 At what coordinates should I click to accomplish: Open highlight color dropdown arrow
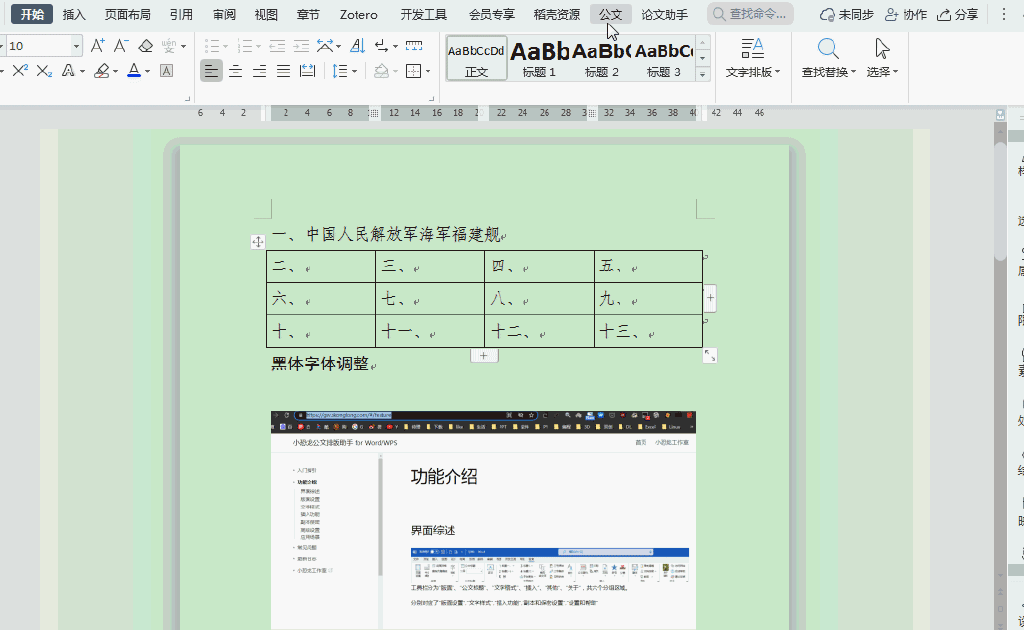116,71
